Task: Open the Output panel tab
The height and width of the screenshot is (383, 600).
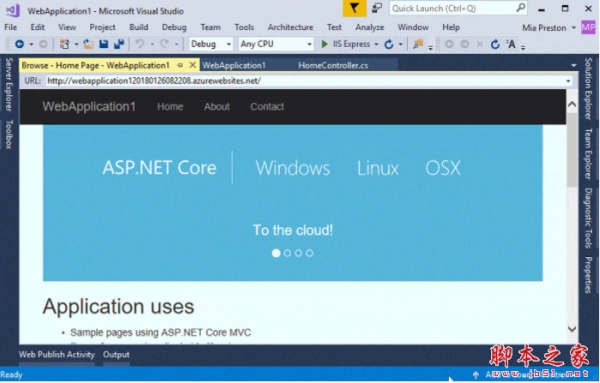Action: pyautogui.click(x=116, y=354)
